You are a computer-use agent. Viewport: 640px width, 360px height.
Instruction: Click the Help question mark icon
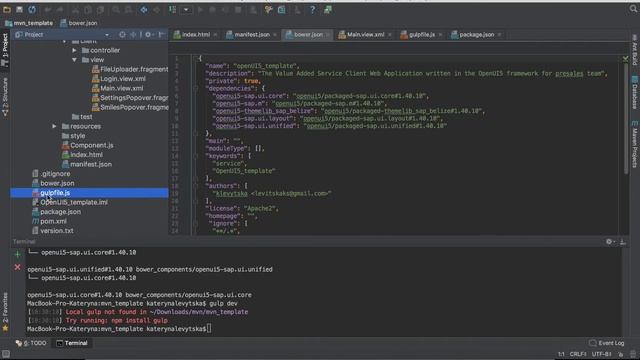tap(312, 9)
